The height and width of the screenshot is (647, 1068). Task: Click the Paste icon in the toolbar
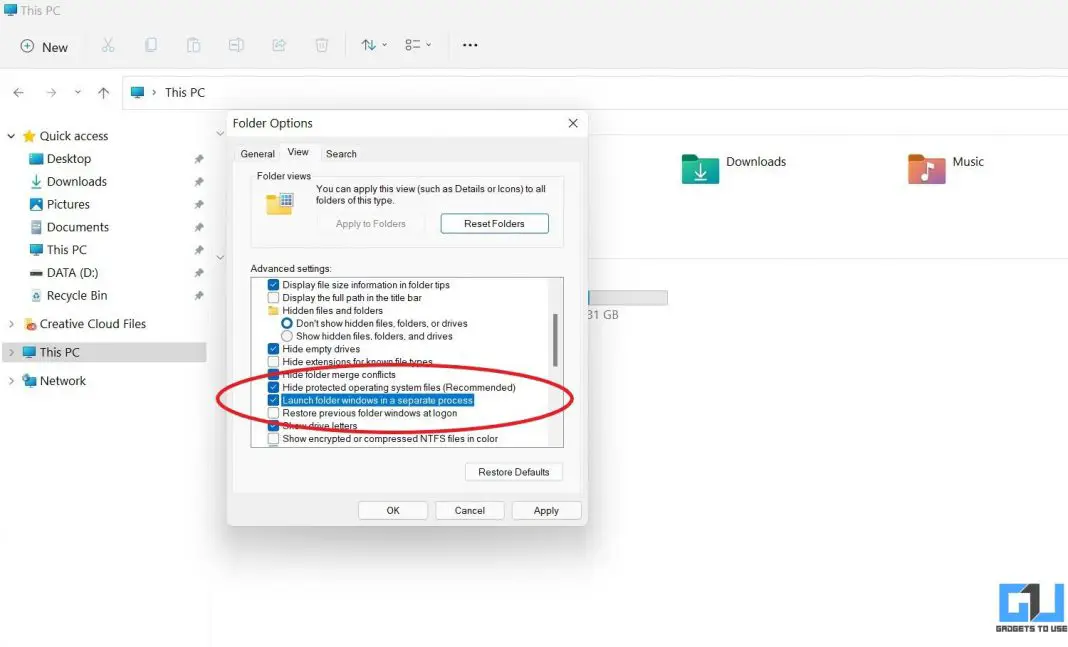point(193,44)
